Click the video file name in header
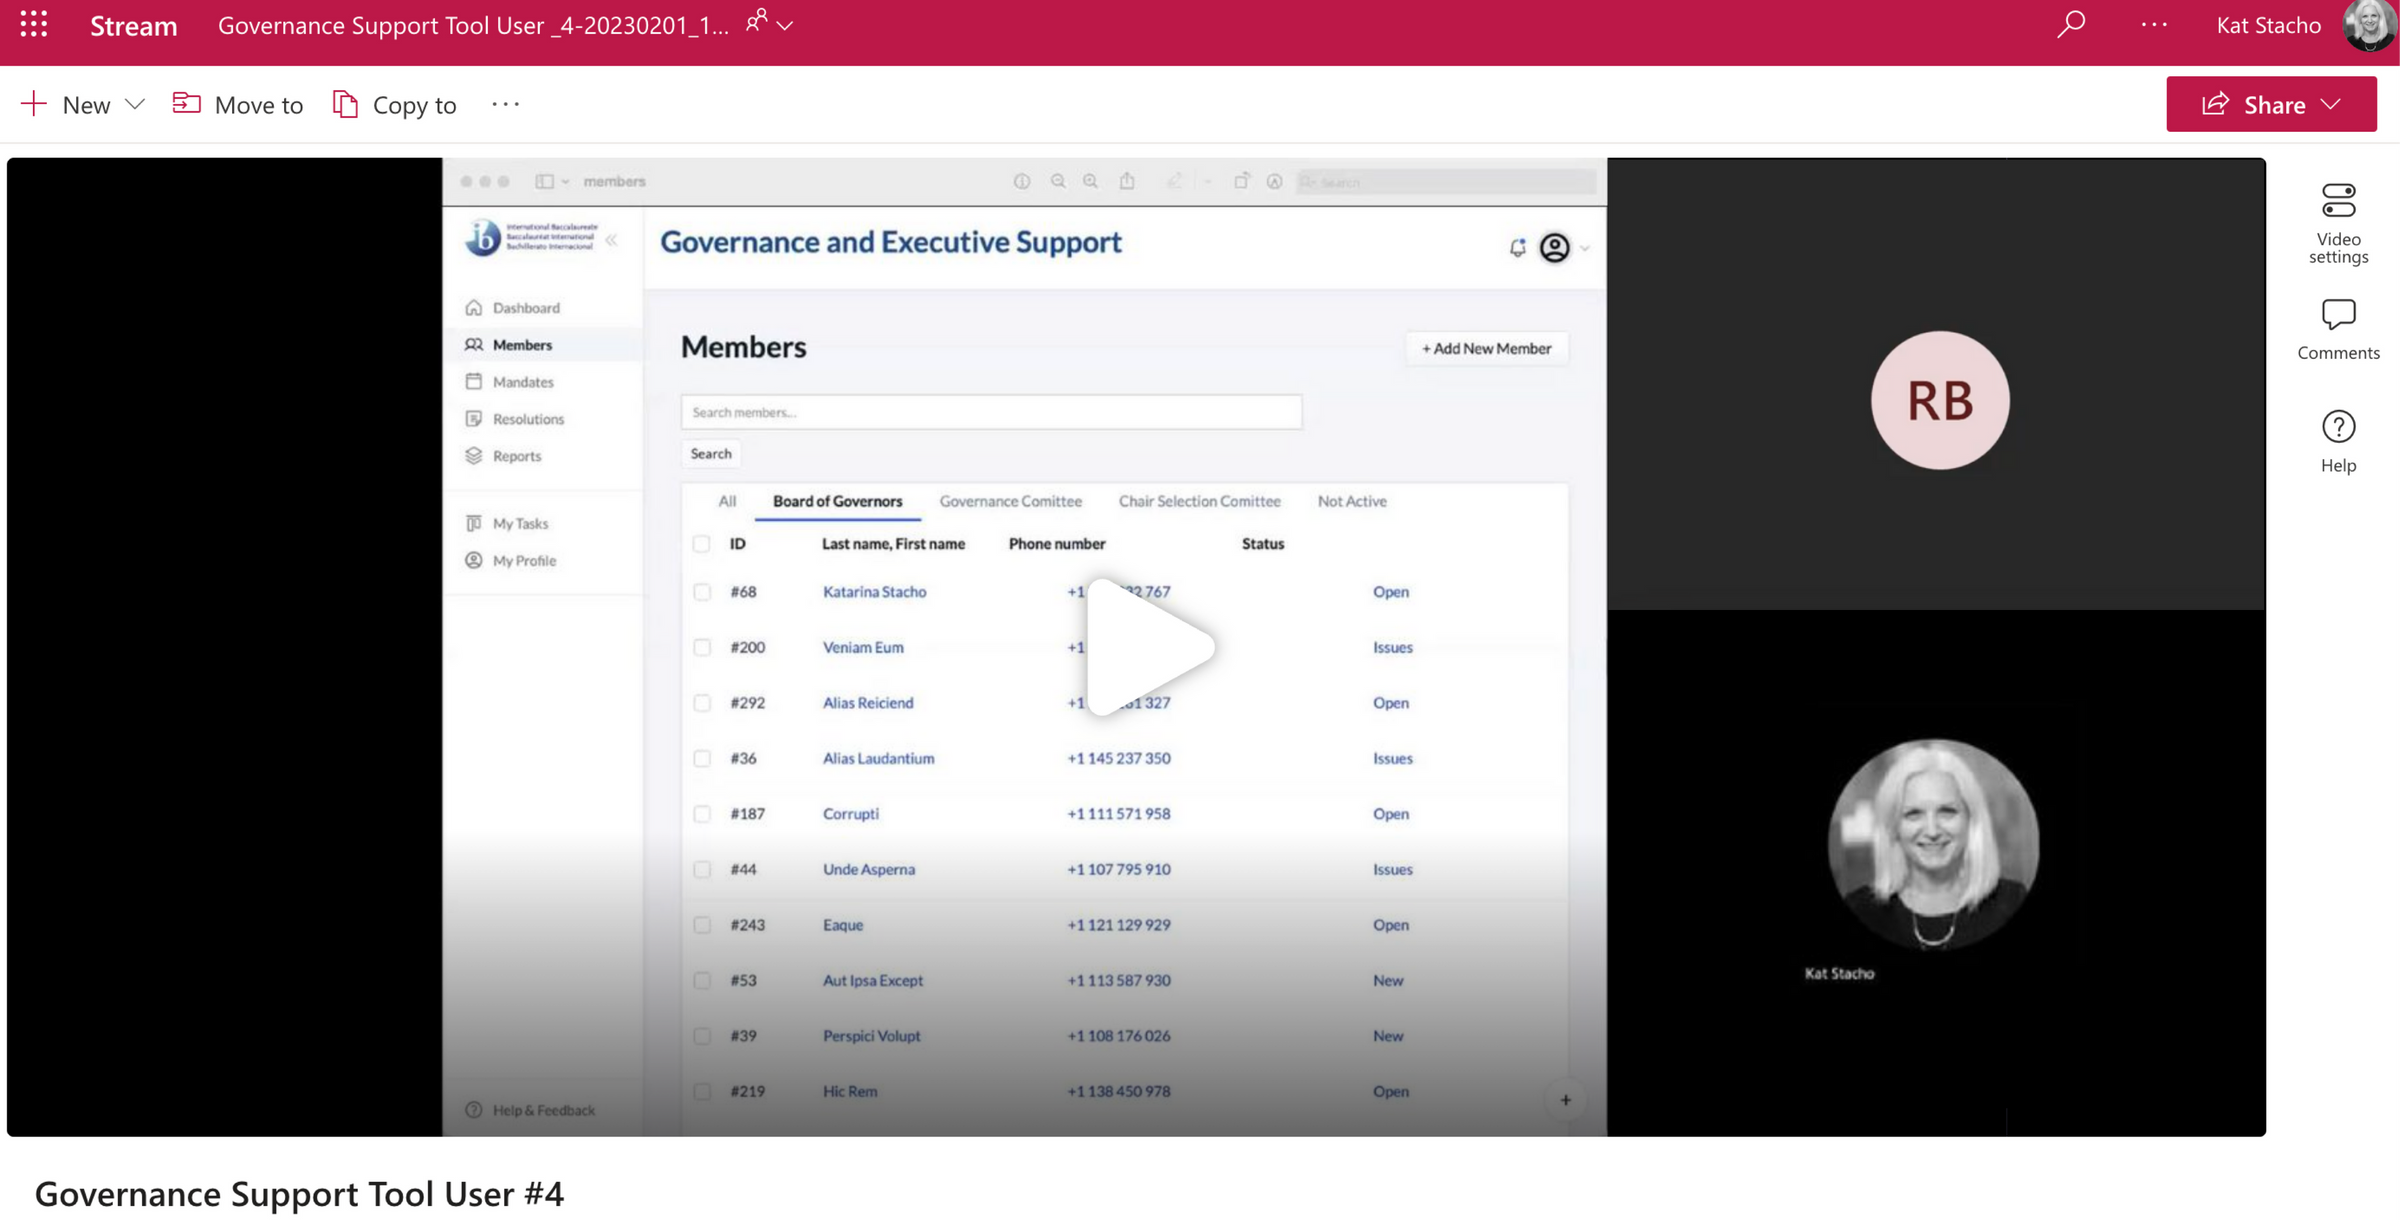 tap(473, 25)
